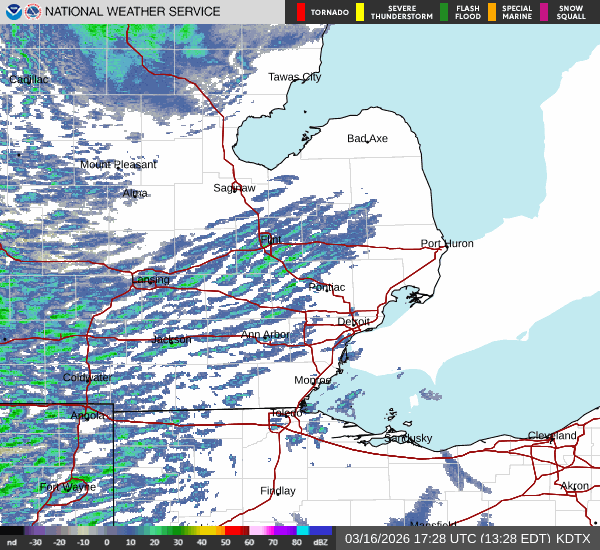Click the orange Special Marine legend swatch

[x=493, y=12]
